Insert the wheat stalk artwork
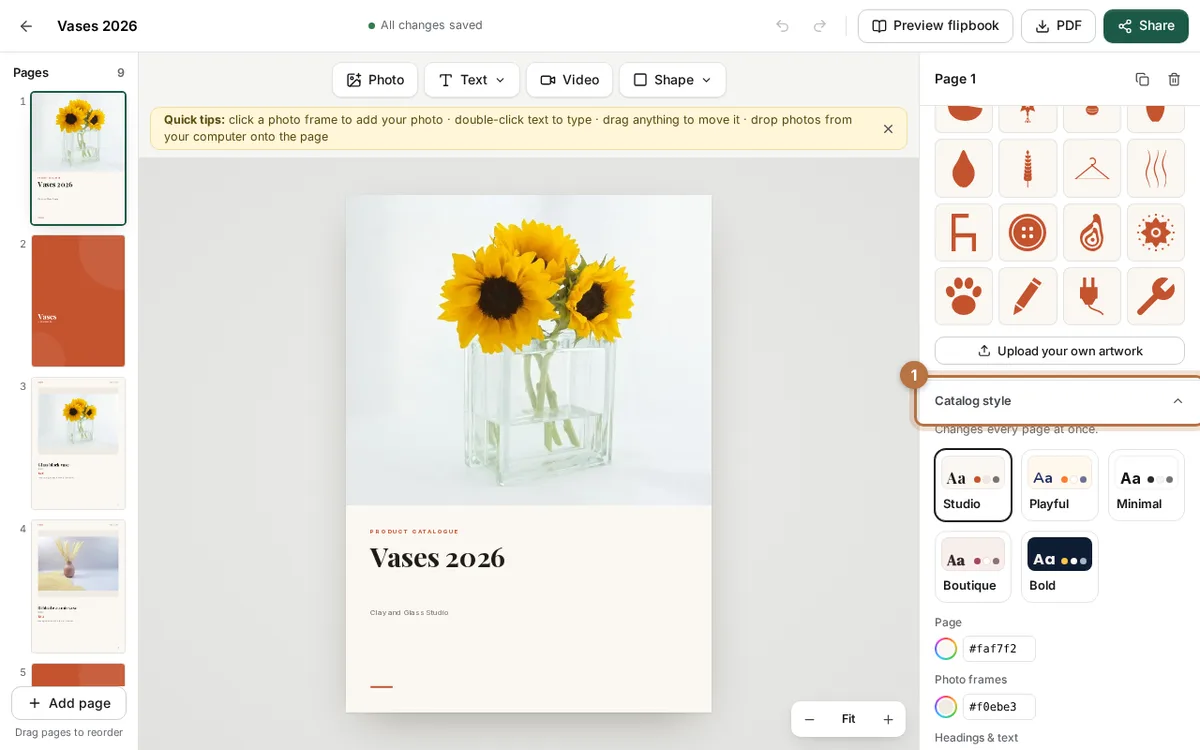This screenshot has width=1200, height=750. (1028, 168)
